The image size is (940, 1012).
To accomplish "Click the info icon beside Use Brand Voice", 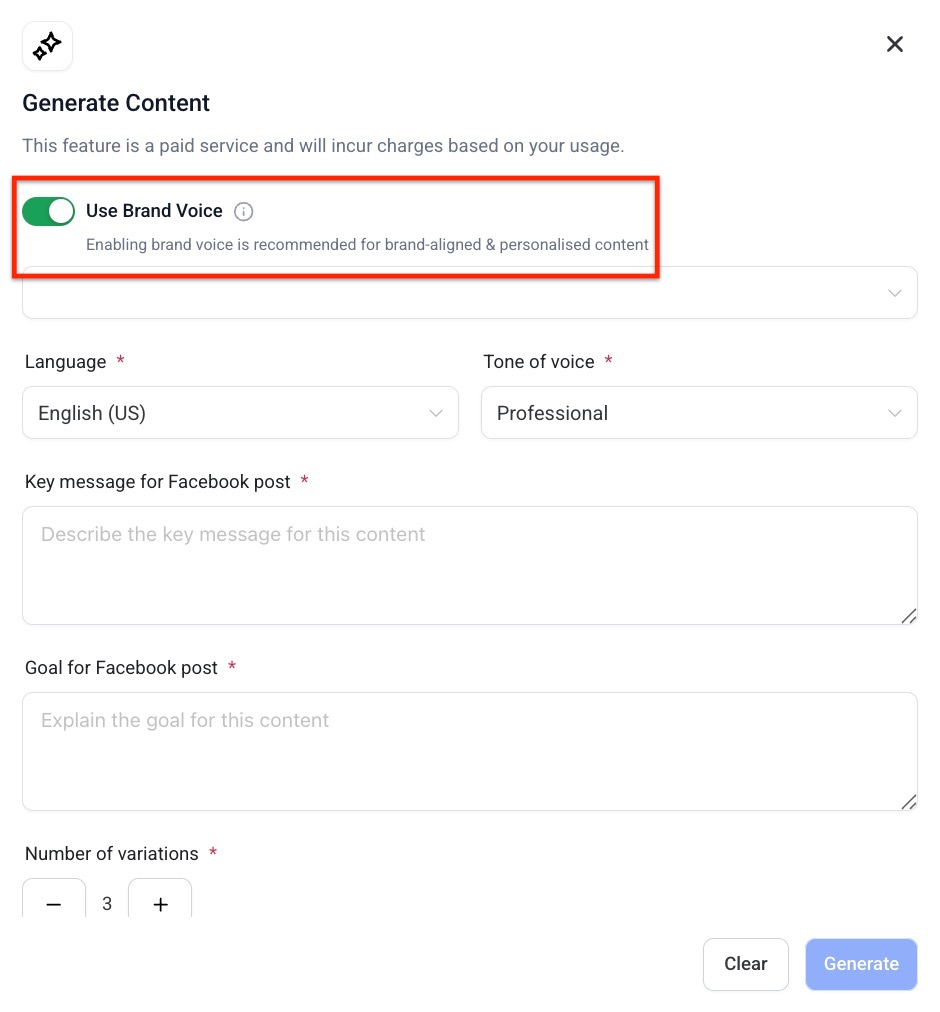I will tap(244, 212).
